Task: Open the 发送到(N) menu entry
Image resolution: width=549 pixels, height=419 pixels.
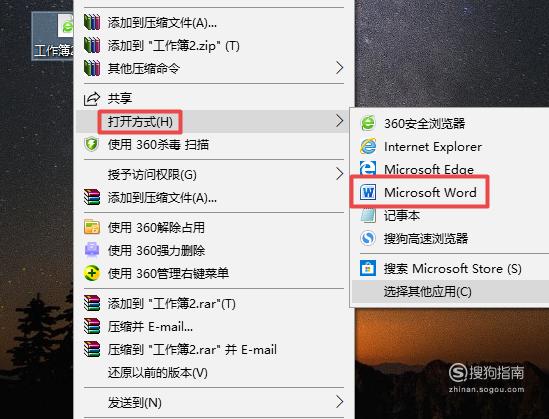Action: coord(214,402)
